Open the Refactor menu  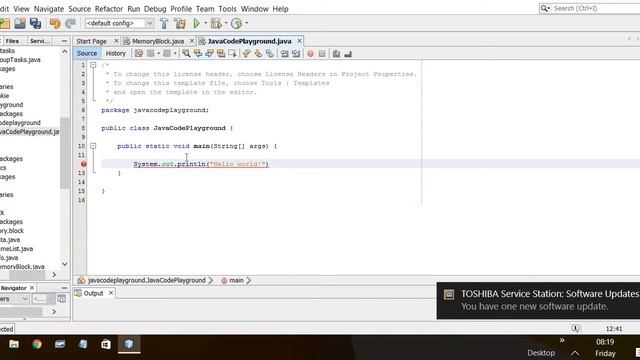[109, 9]
